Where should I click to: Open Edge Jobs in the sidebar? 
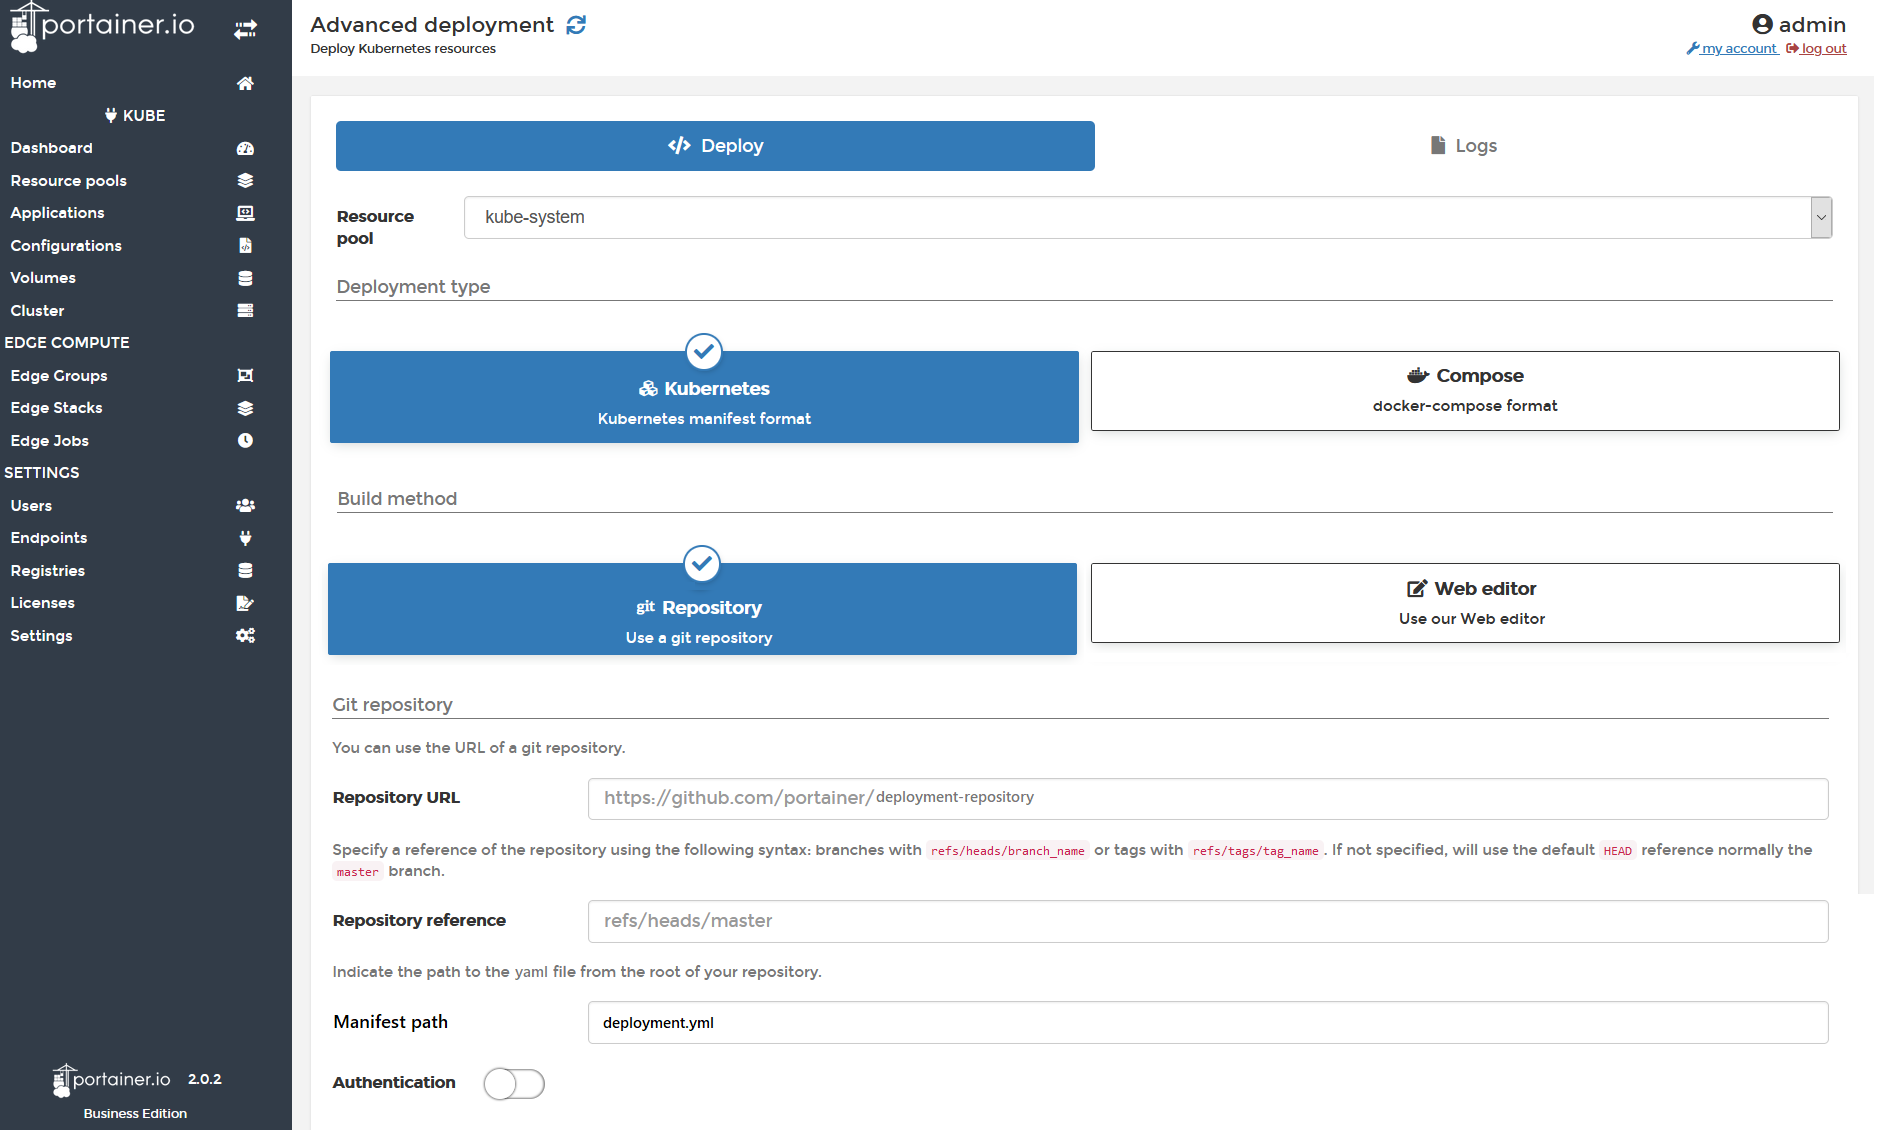point(49,441)
